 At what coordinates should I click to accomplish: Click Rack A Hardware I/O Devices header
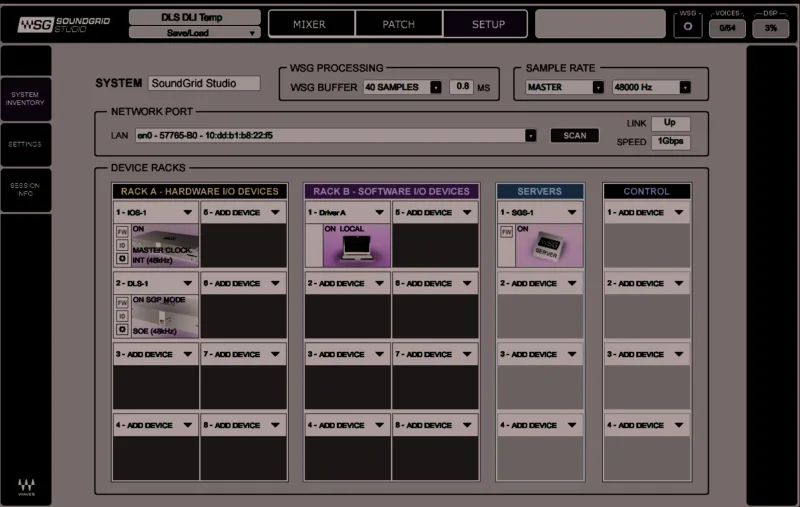[x=199, y=191]
